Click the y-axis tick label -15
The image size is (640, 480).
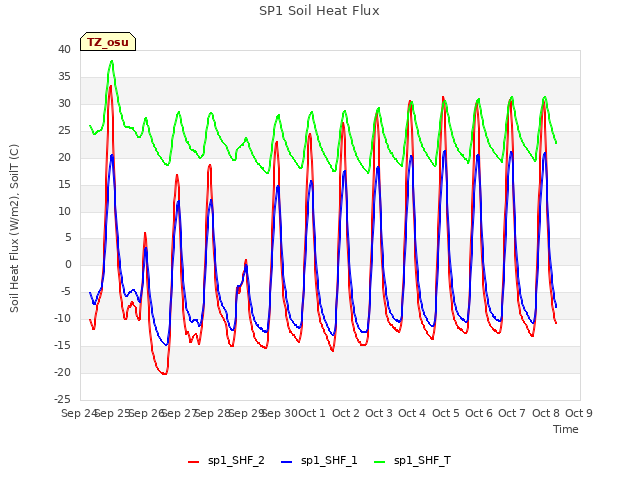coord(62,345)
